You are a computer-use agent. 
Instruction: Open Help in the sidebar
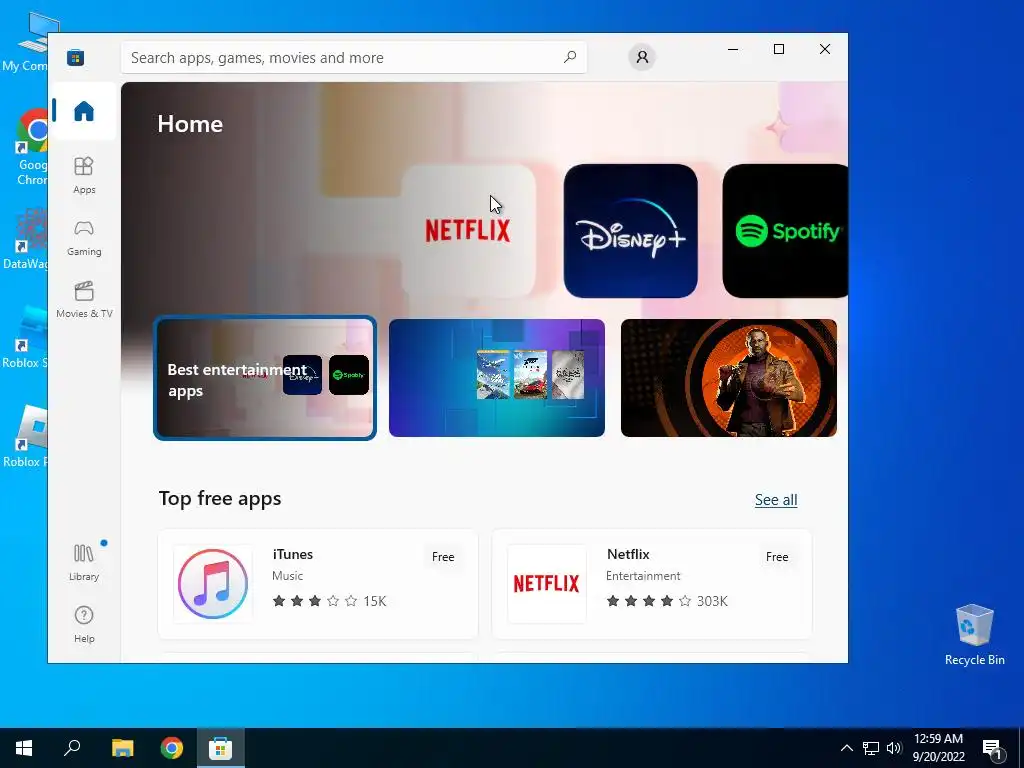click(84, 624)
